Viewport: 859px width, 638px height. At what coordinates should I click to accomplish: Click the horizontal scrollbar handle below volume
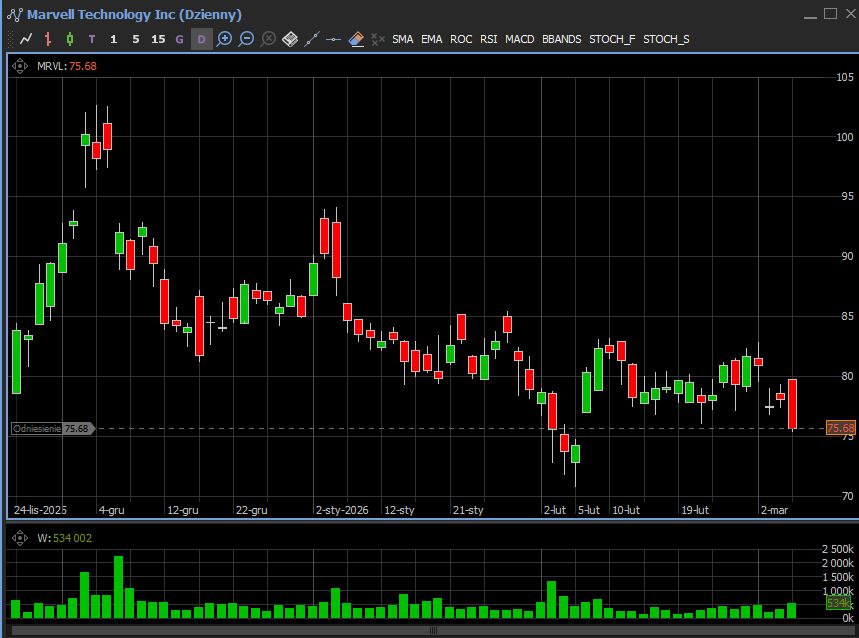tap(432, 631)
